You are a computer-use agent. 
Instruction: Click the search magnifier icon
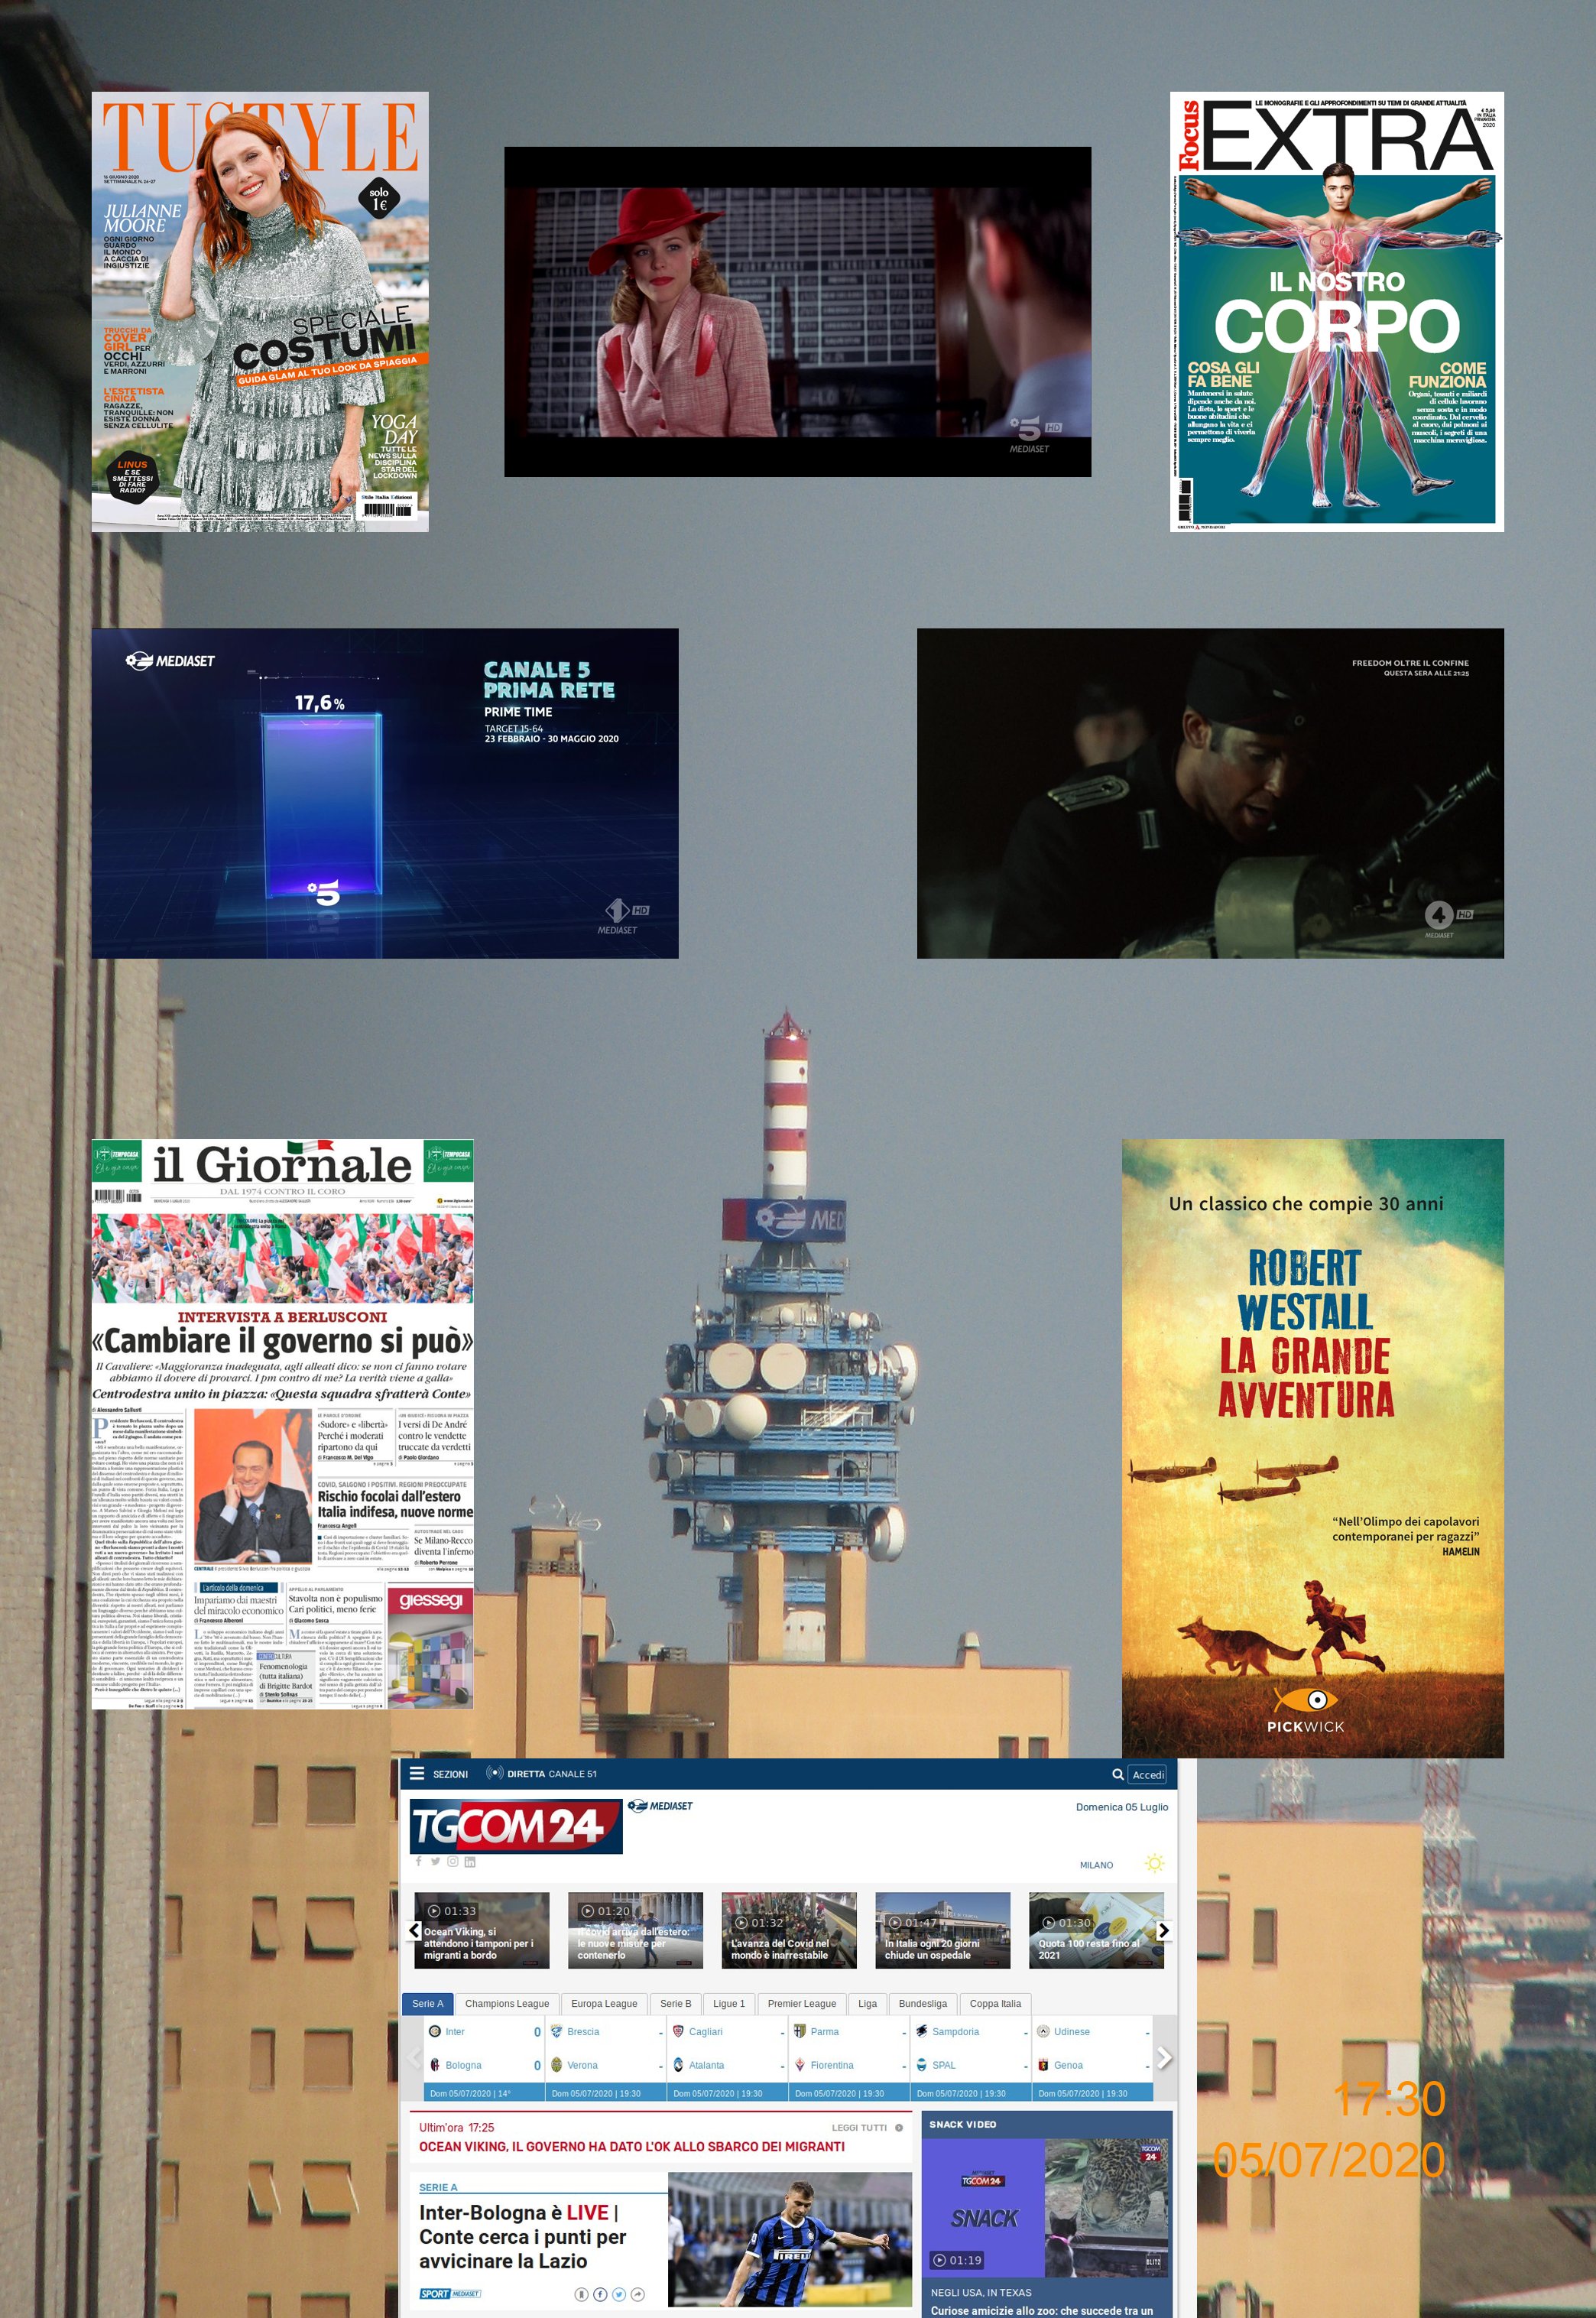1117,1774
